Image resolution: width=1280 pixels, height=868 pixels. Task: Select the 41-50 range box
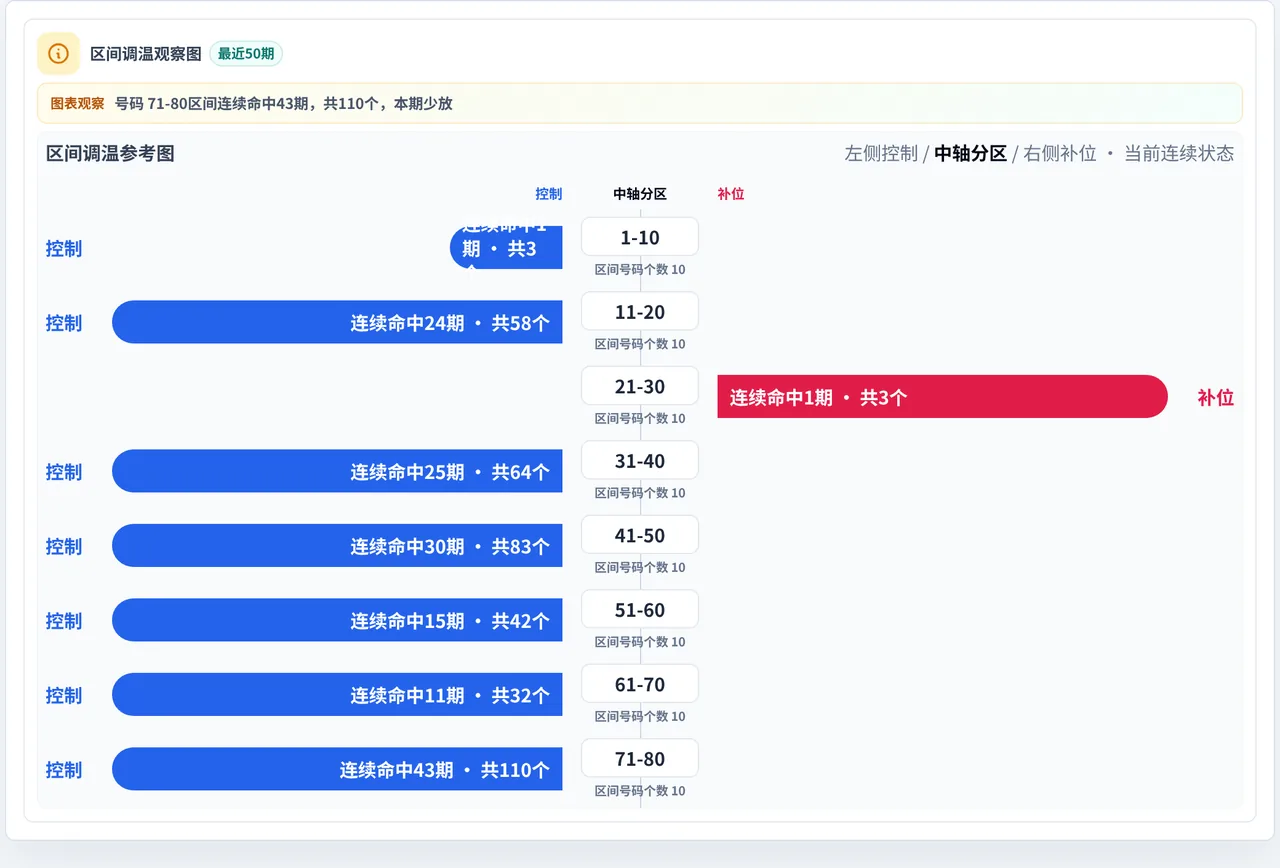click(640, 535)
